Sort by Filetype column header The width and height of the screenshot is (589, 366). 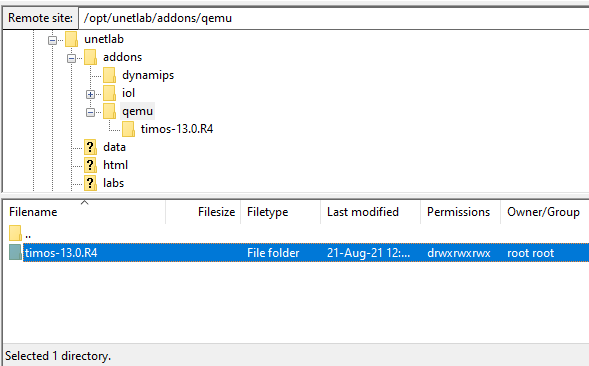click(x=281, y=212)
